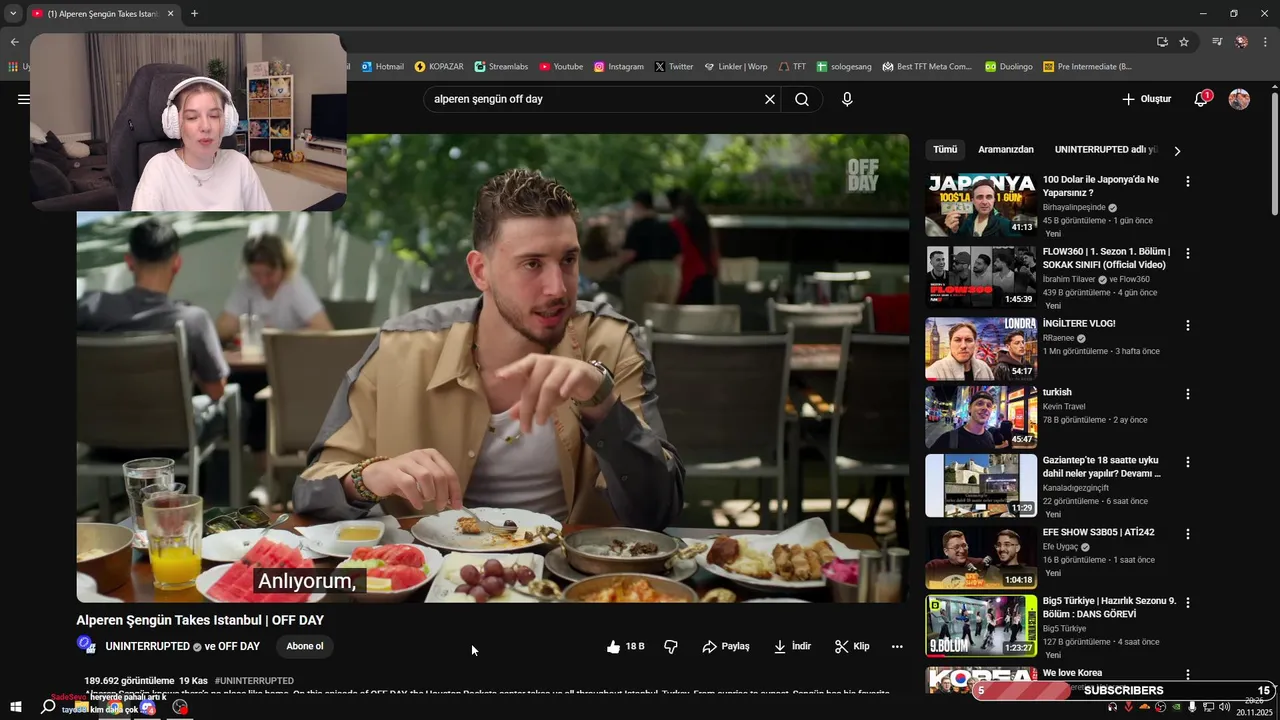This screenshot has width=1280, height=720.
Task: Open more actions for the video
Action: coord(897,647)
